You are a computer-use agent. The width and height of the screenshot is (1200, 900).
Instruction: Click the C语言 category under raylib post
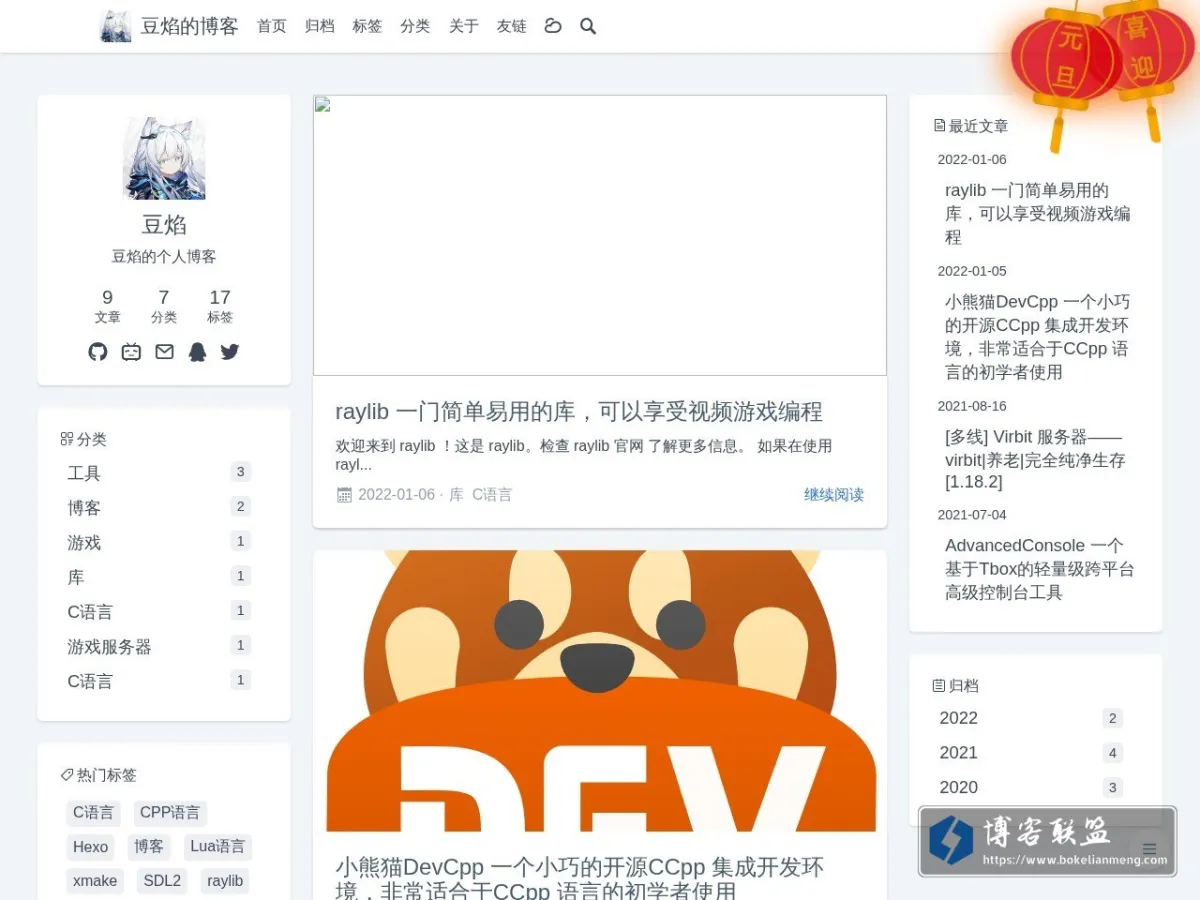492,494
